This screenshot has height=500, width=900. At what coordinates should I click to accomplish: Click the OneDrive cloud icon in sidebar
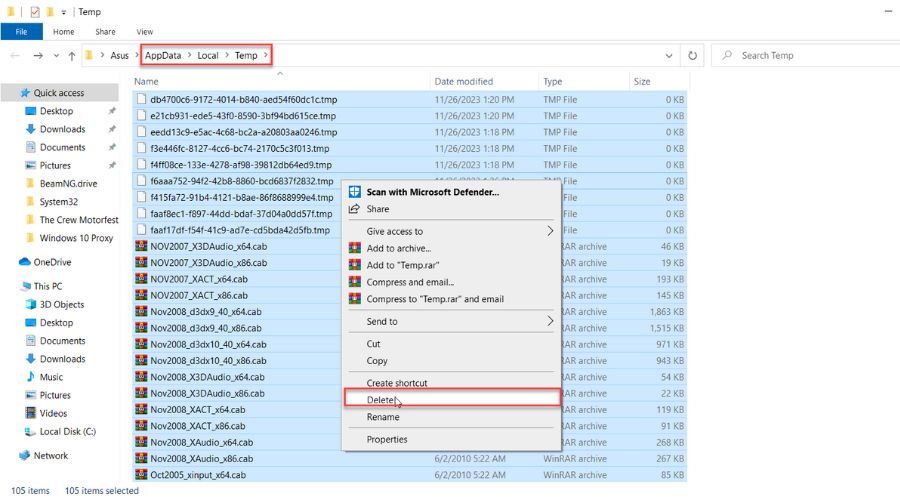click(x=25, y=262)
